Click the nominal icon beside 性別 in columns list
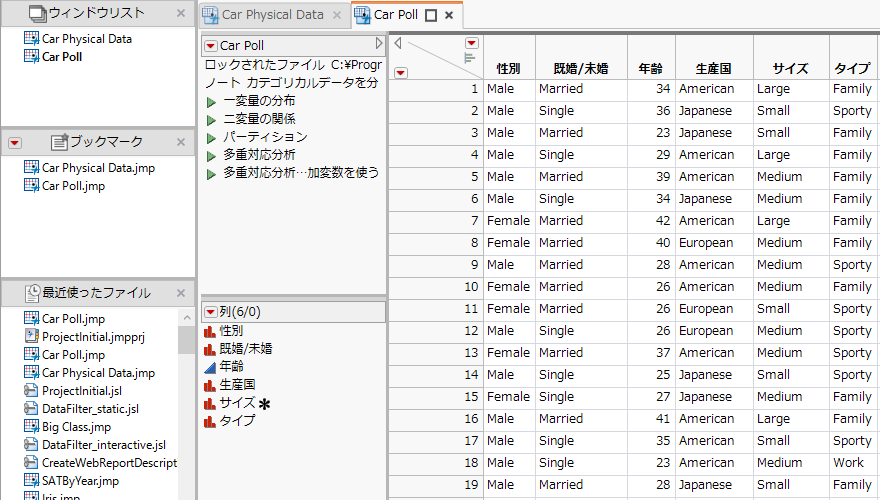This screenshot has width=880, height=500. point(210,331)
